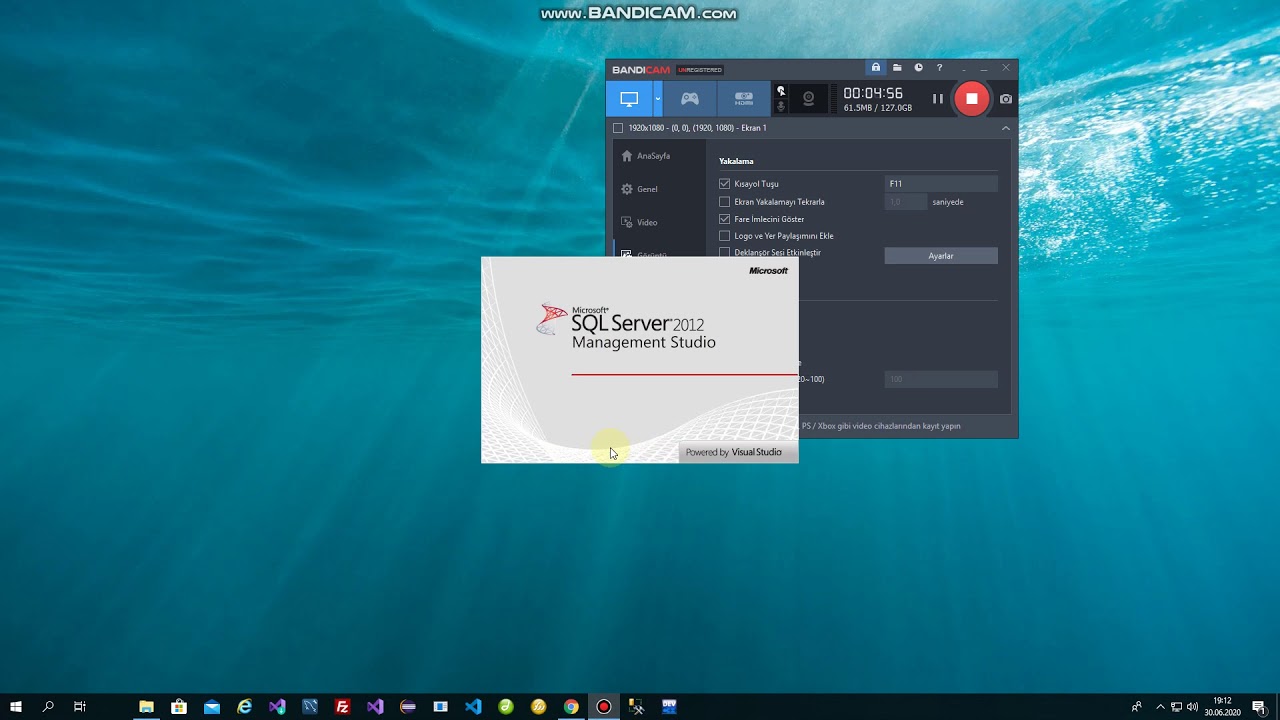Click the PS / Xbox video cihazlarından text
Viewport: 1280px width, 720px height.
coord(881,426)
